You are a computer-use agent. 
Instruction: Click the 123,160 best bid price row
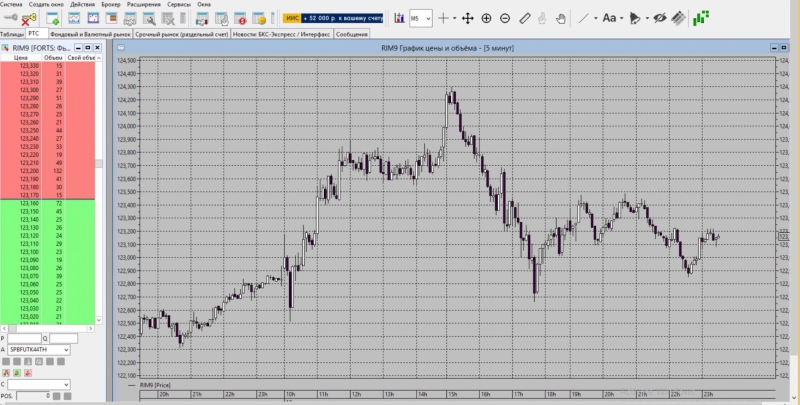coord(47,204)
